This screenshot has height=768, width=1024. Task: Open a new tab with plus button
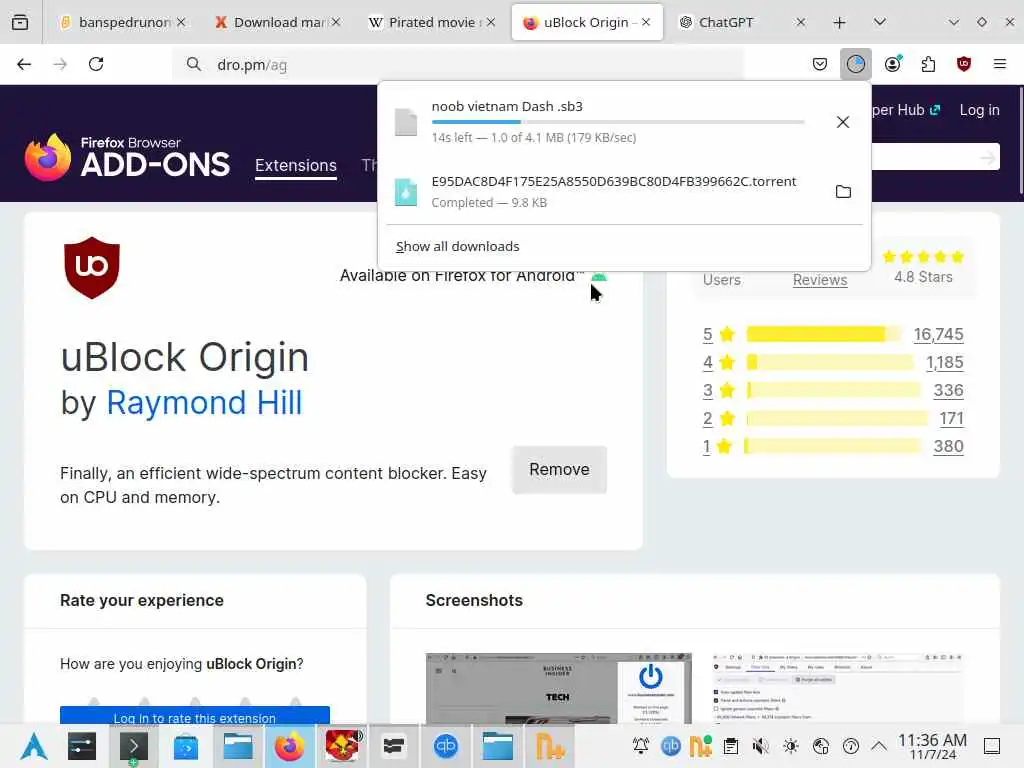coord(840,23)
